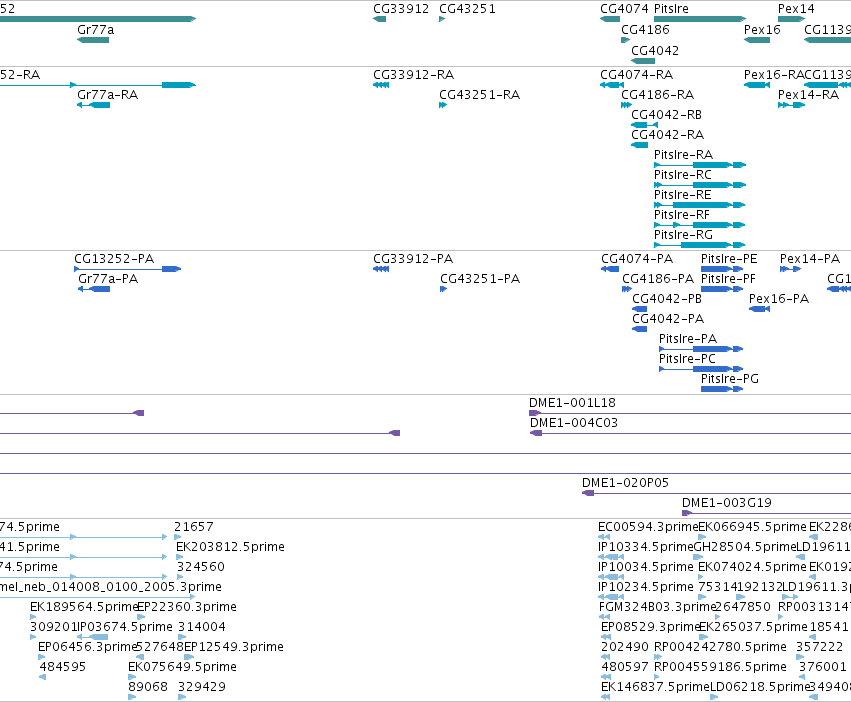Click the DME1-001L18 clone label
The height and width of the screenshot is (702, 851).
572,403
